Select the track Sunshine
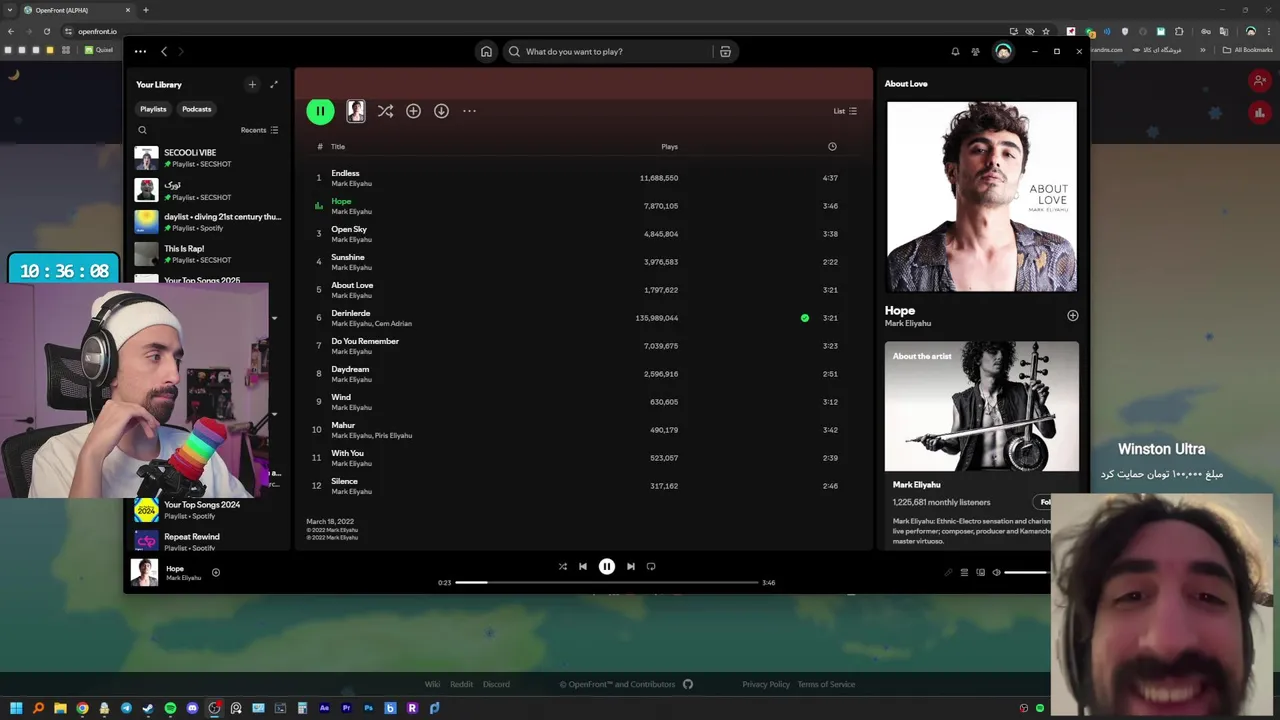1280x720 pixels. (x=582, y=262)
